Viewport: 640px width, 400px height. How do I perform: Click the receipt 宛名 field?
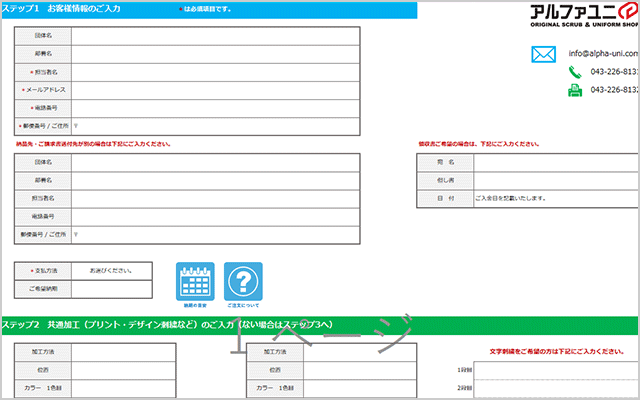[555, 162]
